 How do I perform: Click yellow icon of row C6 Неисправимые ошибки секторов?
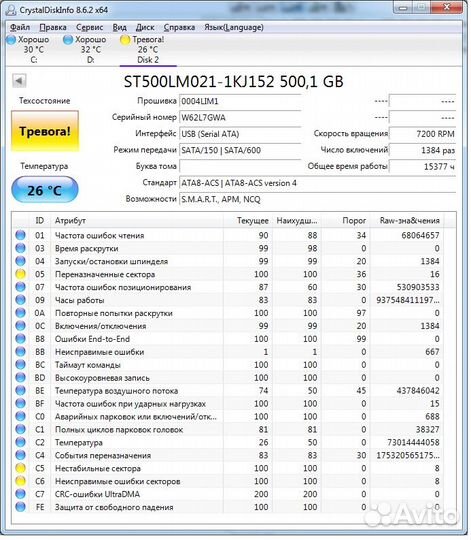tap(21, 481)
